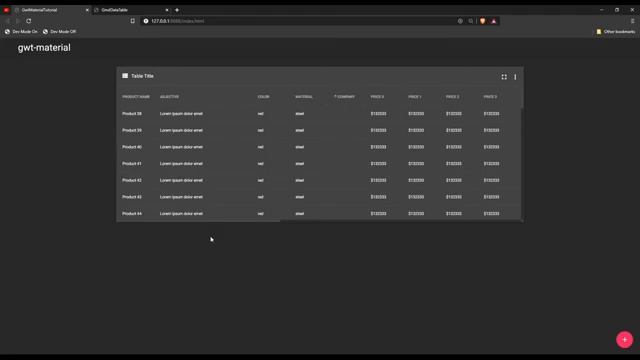Toggle sort on the Company column header
640x360 pixels.
344,97
